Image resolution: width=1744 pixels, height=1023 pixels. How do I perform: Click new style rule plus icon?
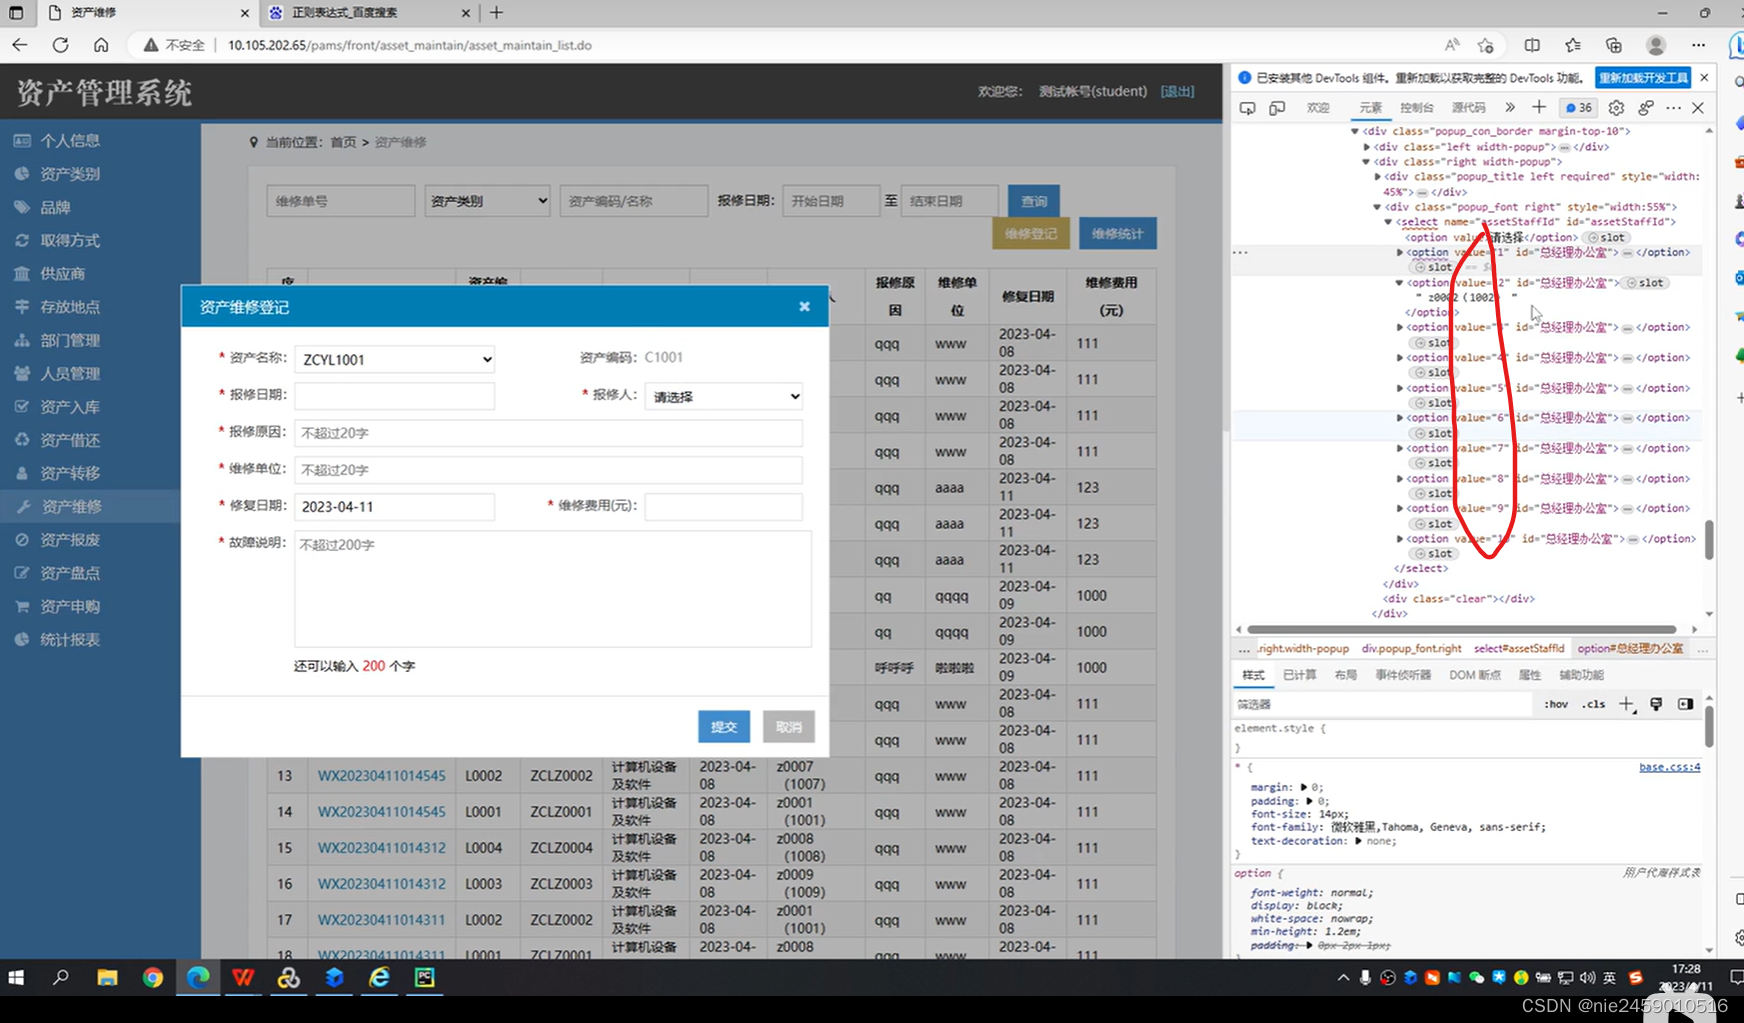(x=1627, y=705)
